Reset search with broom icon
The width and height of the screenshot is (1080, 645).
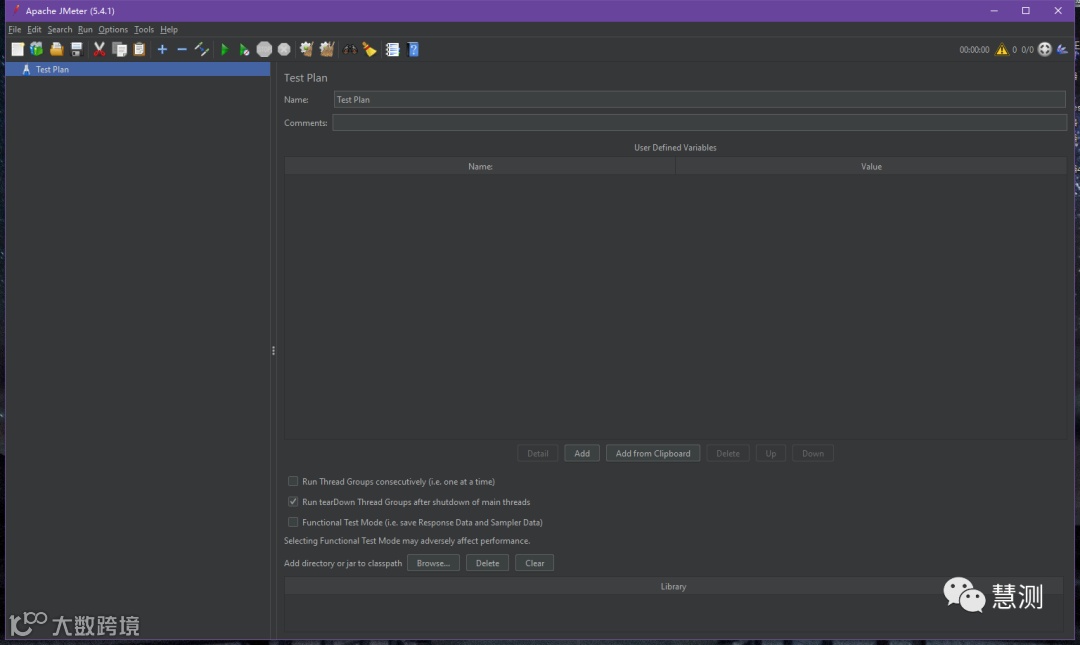point(370,50)
